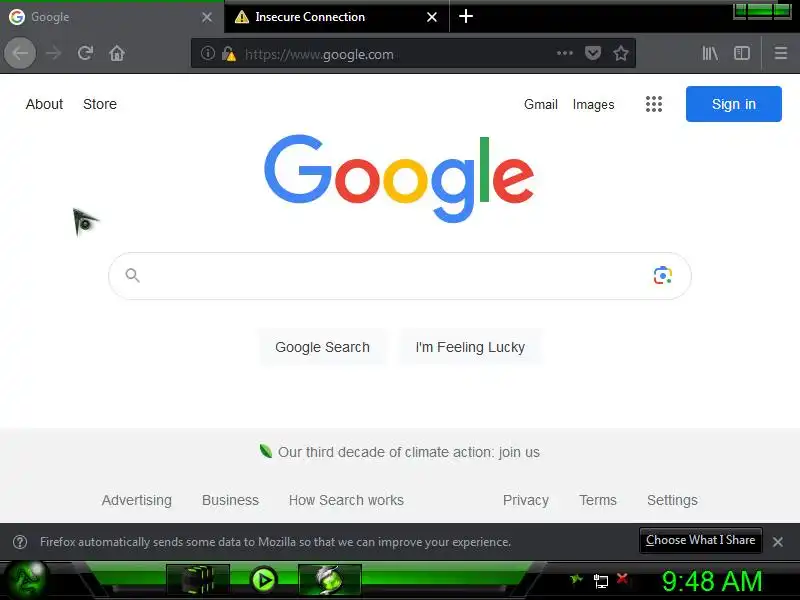Open the Settings footer menu
Image resolution: width=800 pixels, height=600 pixels.
[672, 500]
